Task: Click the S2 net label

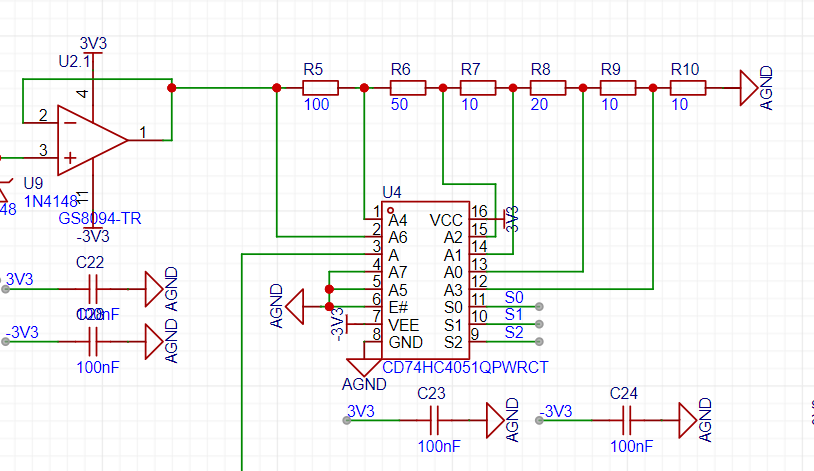Action: pyautogui.click(x=514, y=332)
